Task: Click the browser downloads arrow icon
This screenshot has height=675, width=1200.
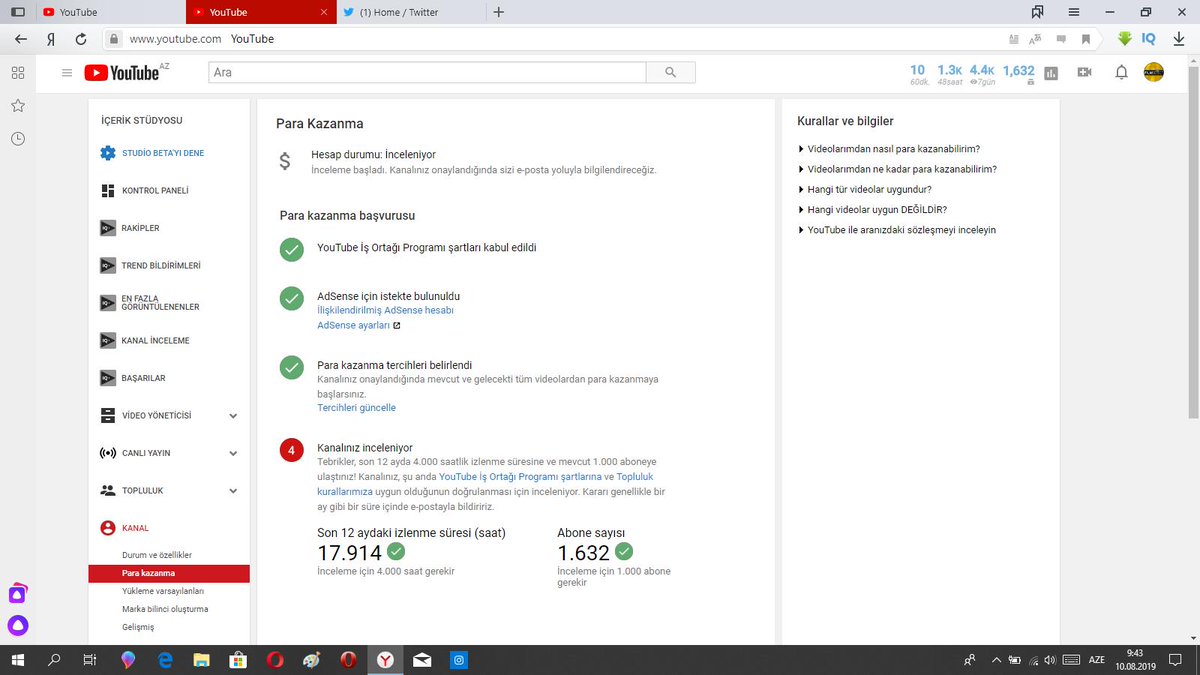Action: [1179, 38]
